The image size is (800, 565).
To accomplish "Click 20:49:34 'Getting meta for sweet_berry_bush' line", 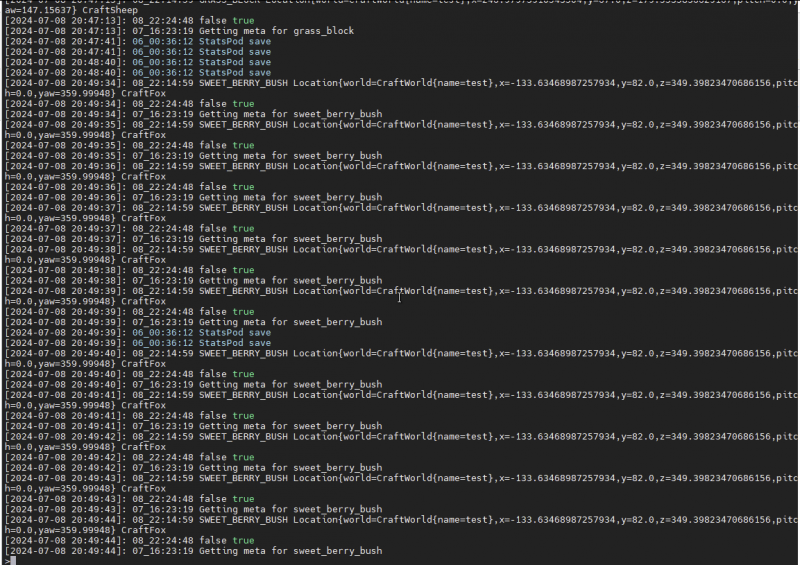I will pos(193,114).
